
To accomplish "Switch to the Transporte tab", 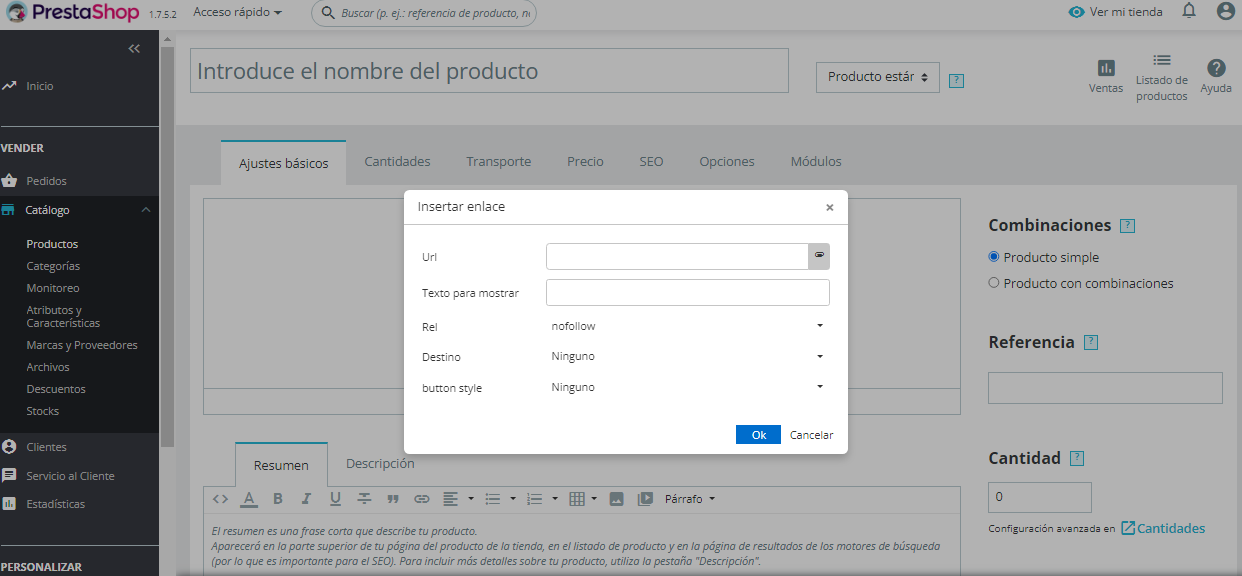I will point(498,161).
